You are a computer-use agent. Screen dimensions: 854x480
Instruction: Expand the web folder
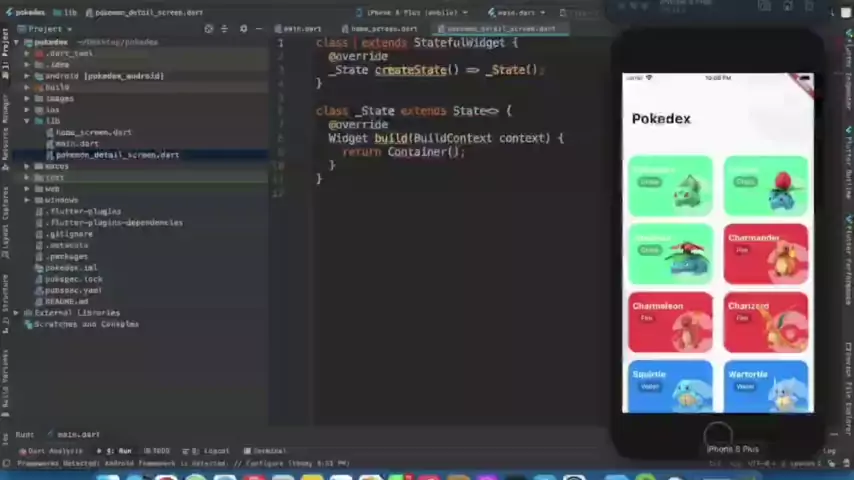[27, 189]
